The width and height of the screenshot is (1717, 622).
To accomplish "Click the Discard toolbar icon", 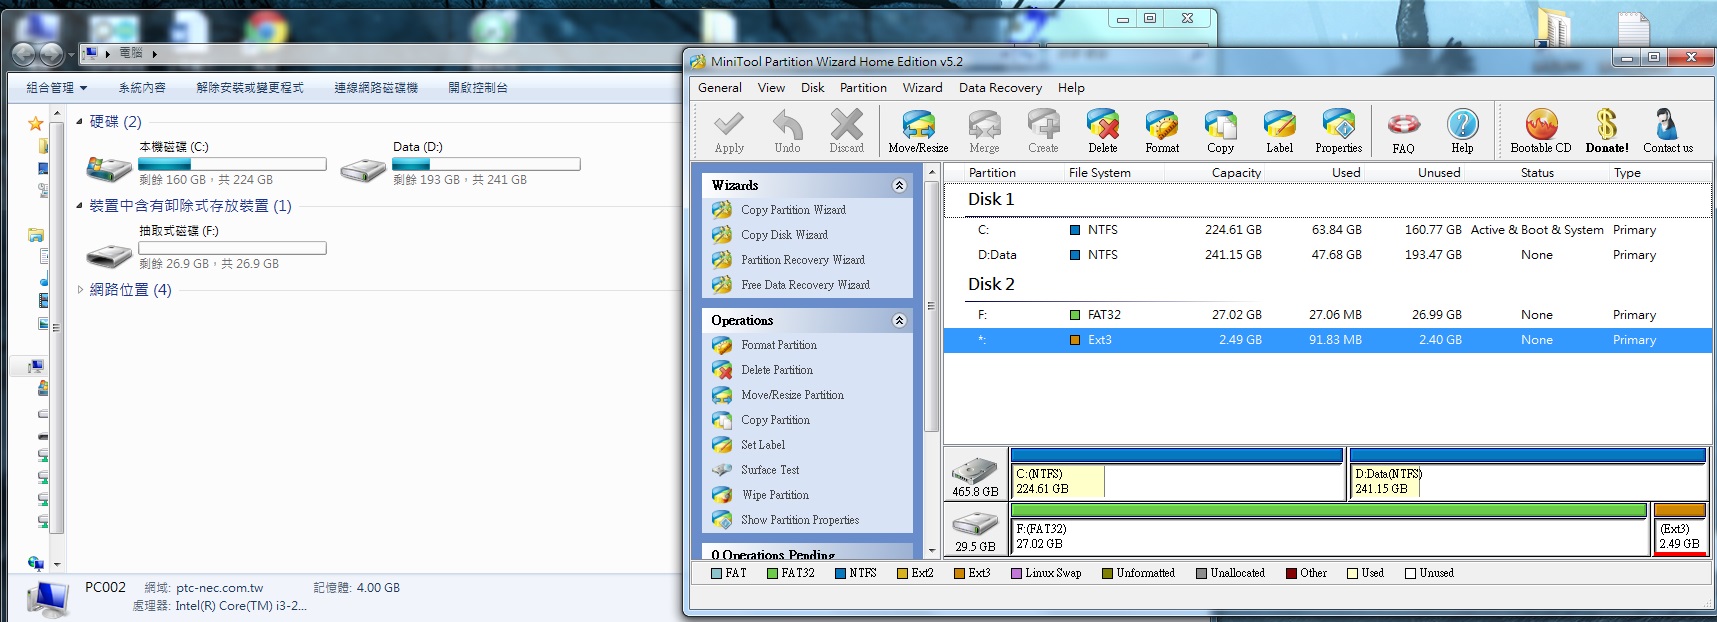I will coord(846,131).
